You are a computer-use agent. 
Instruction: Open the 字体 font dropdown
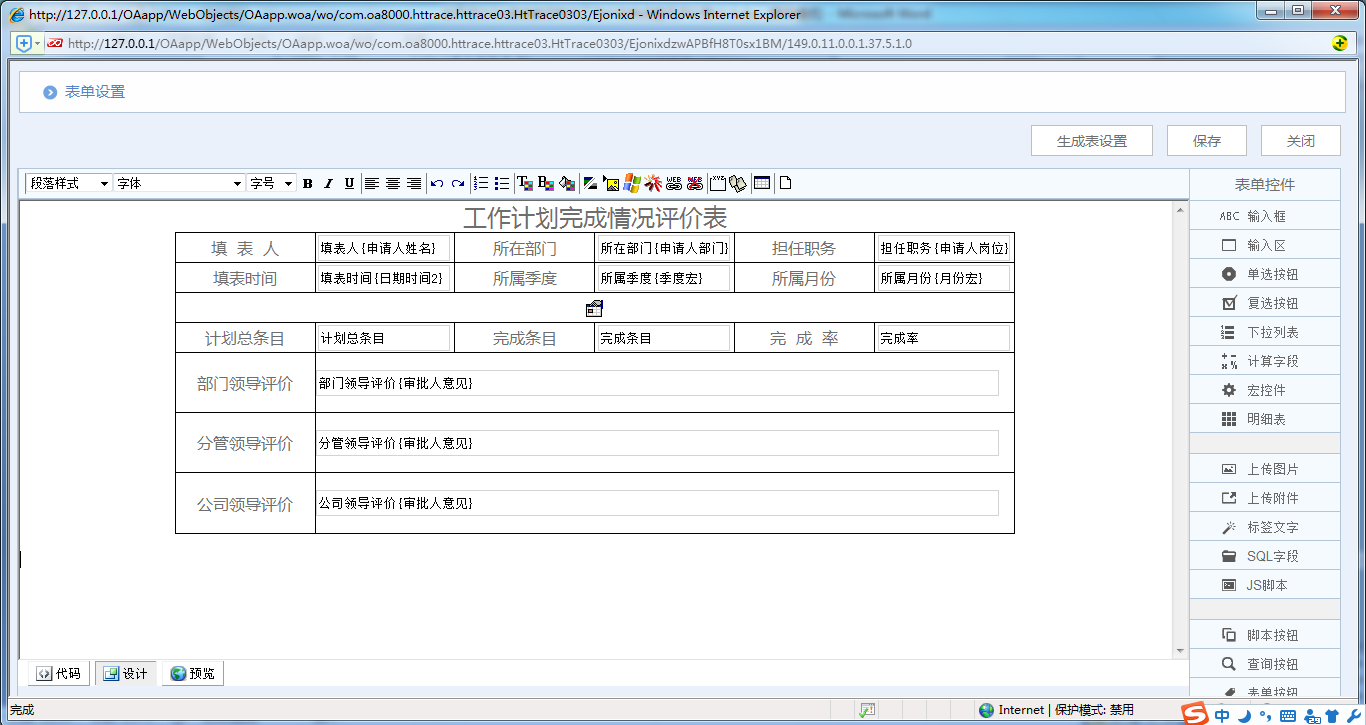coord(178,183)
